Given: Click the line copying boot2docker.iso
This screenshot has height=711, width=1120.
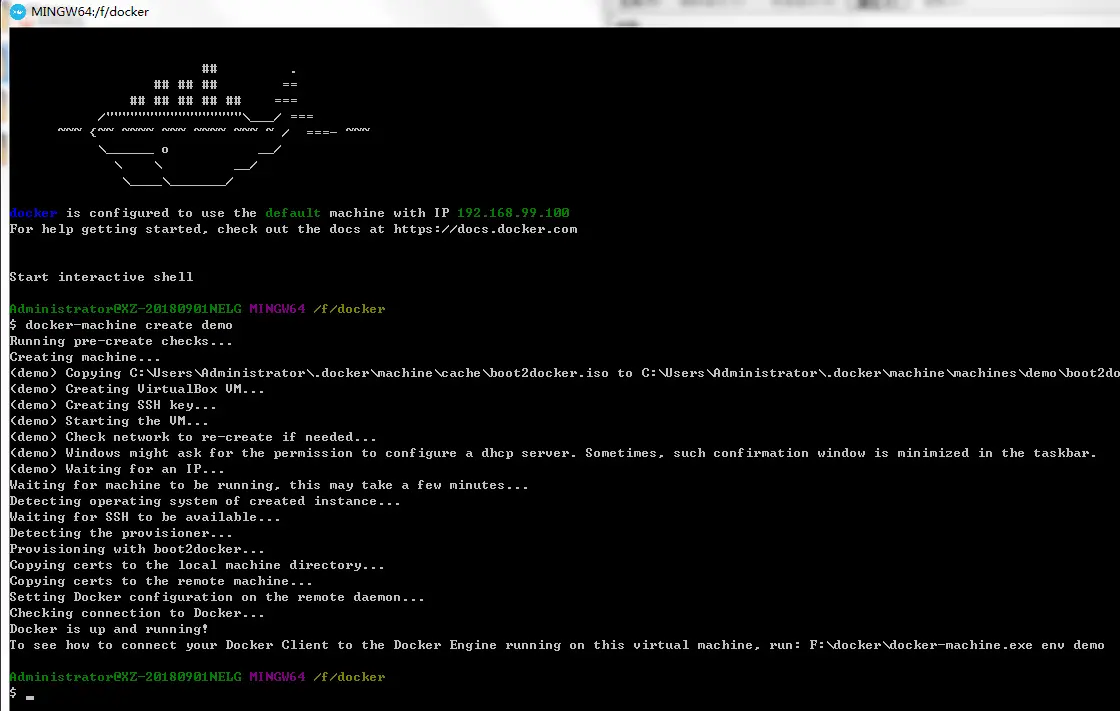Looking at the screenshot, I should point(564,373).
